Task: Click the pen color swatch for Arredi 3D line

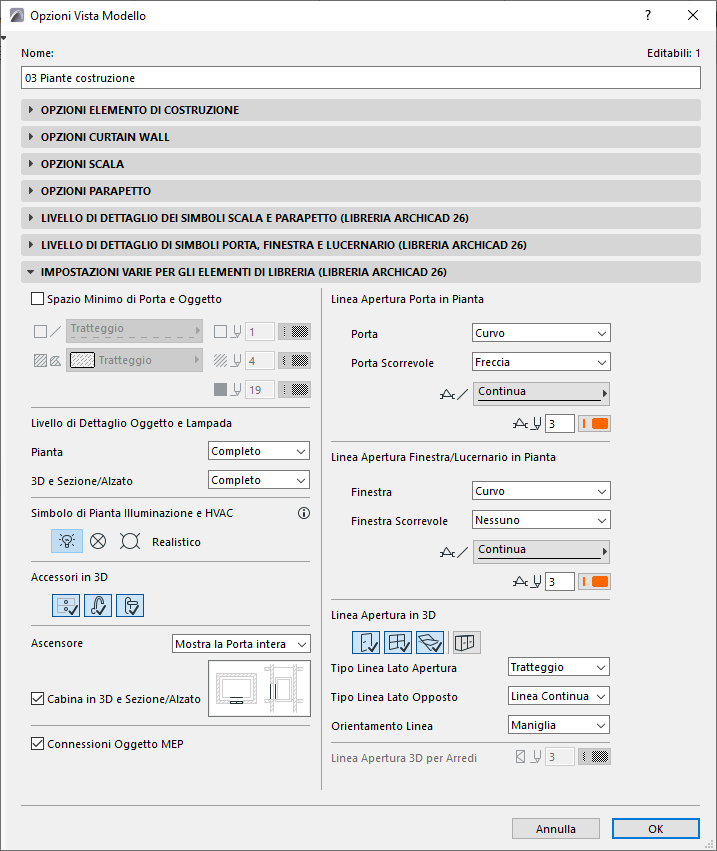Action: (x=594, y=757)
